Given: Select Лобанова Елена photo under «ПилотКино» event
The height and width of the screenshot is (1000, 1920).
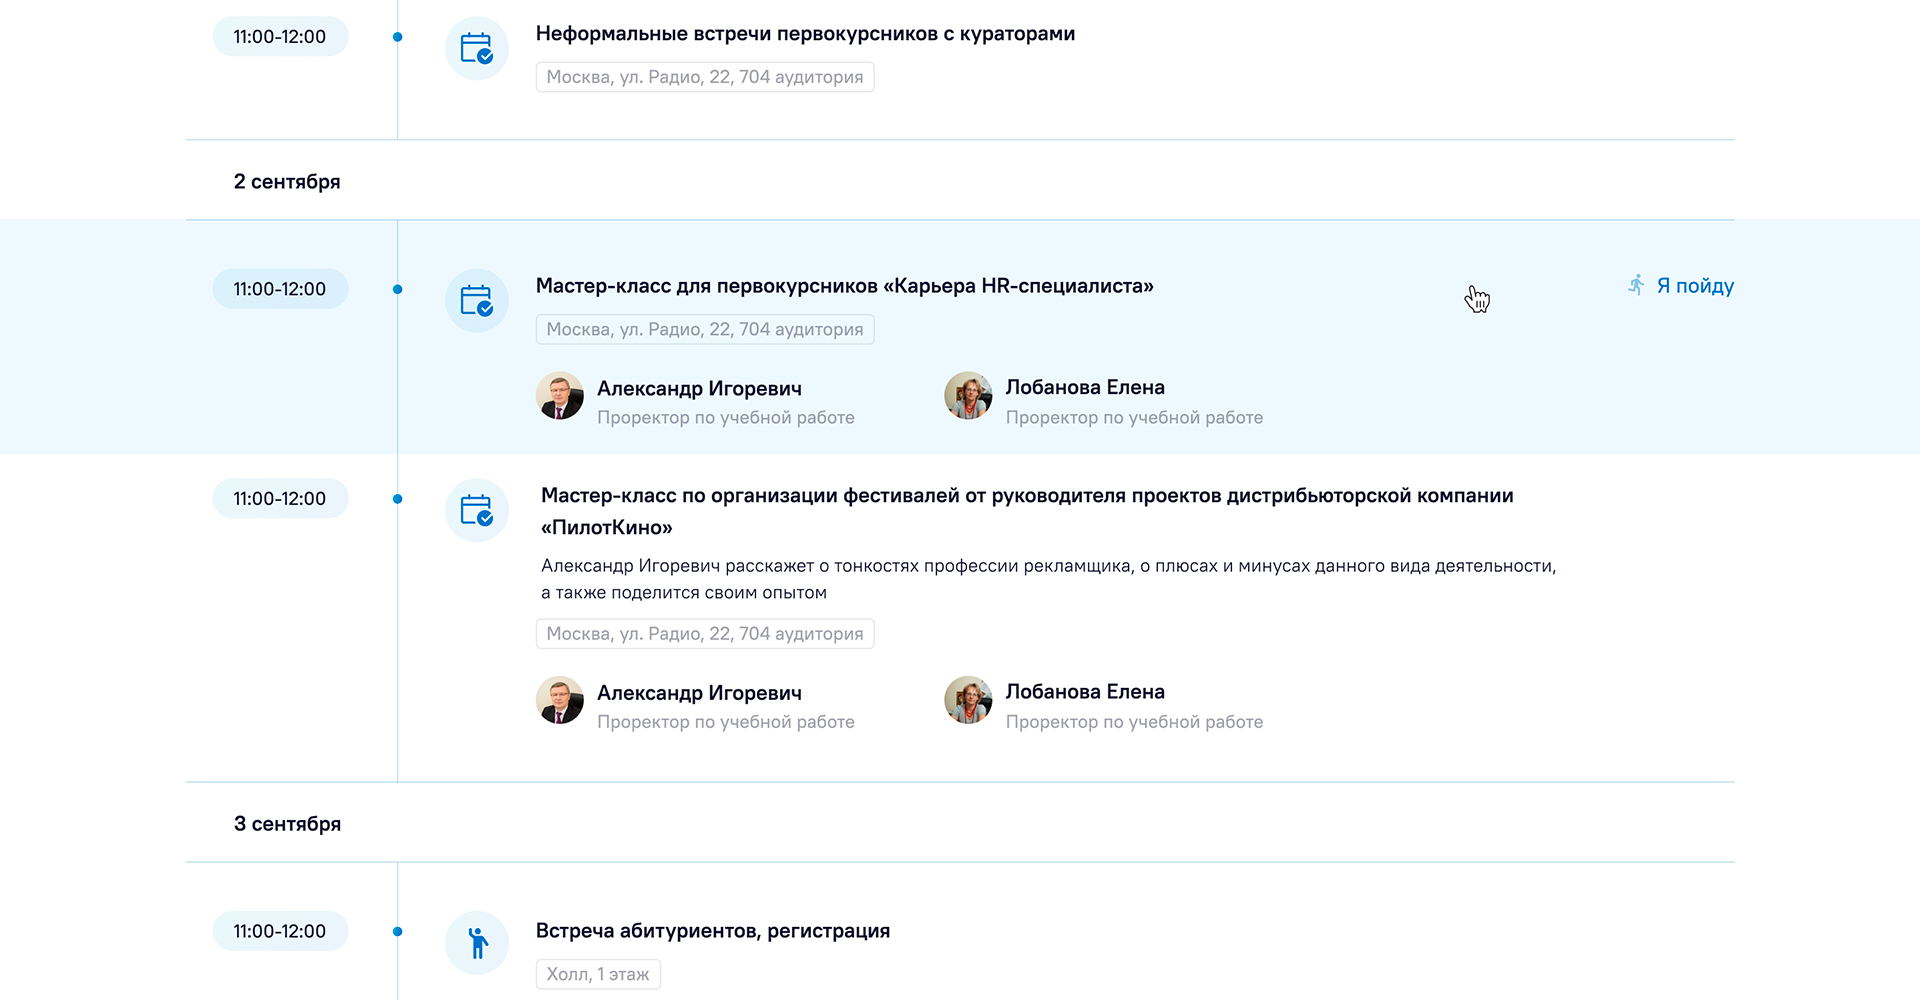Looking at the screenshot, I should coord(968,700).
